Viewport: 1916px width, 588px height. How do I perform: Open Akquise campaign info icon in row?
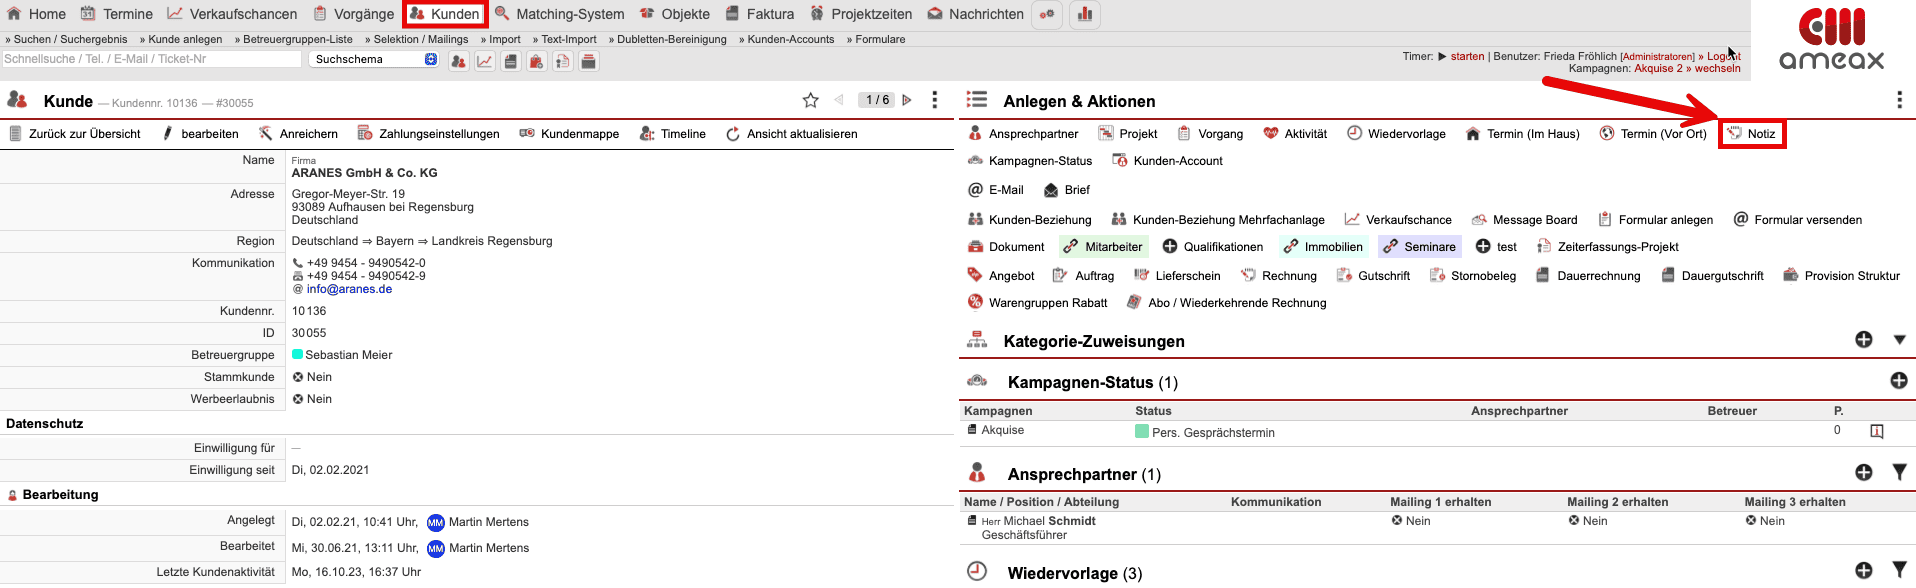[x=1877, y=431]
